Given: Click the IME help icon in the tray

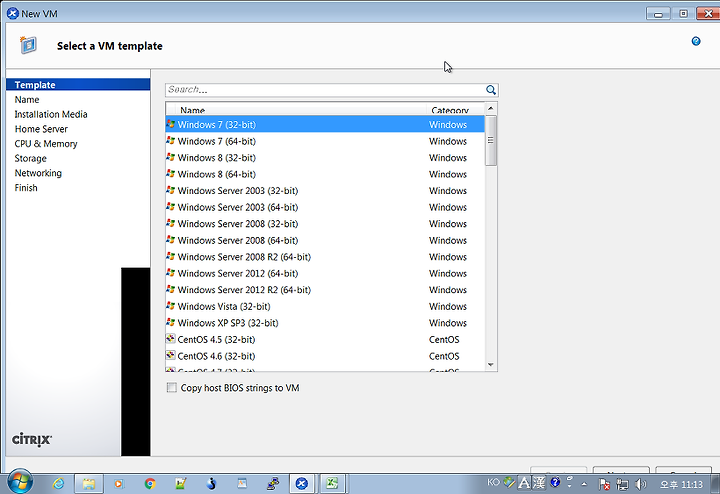Looking at the screenshot, I should pyautogui.click(x=555, y=482).
